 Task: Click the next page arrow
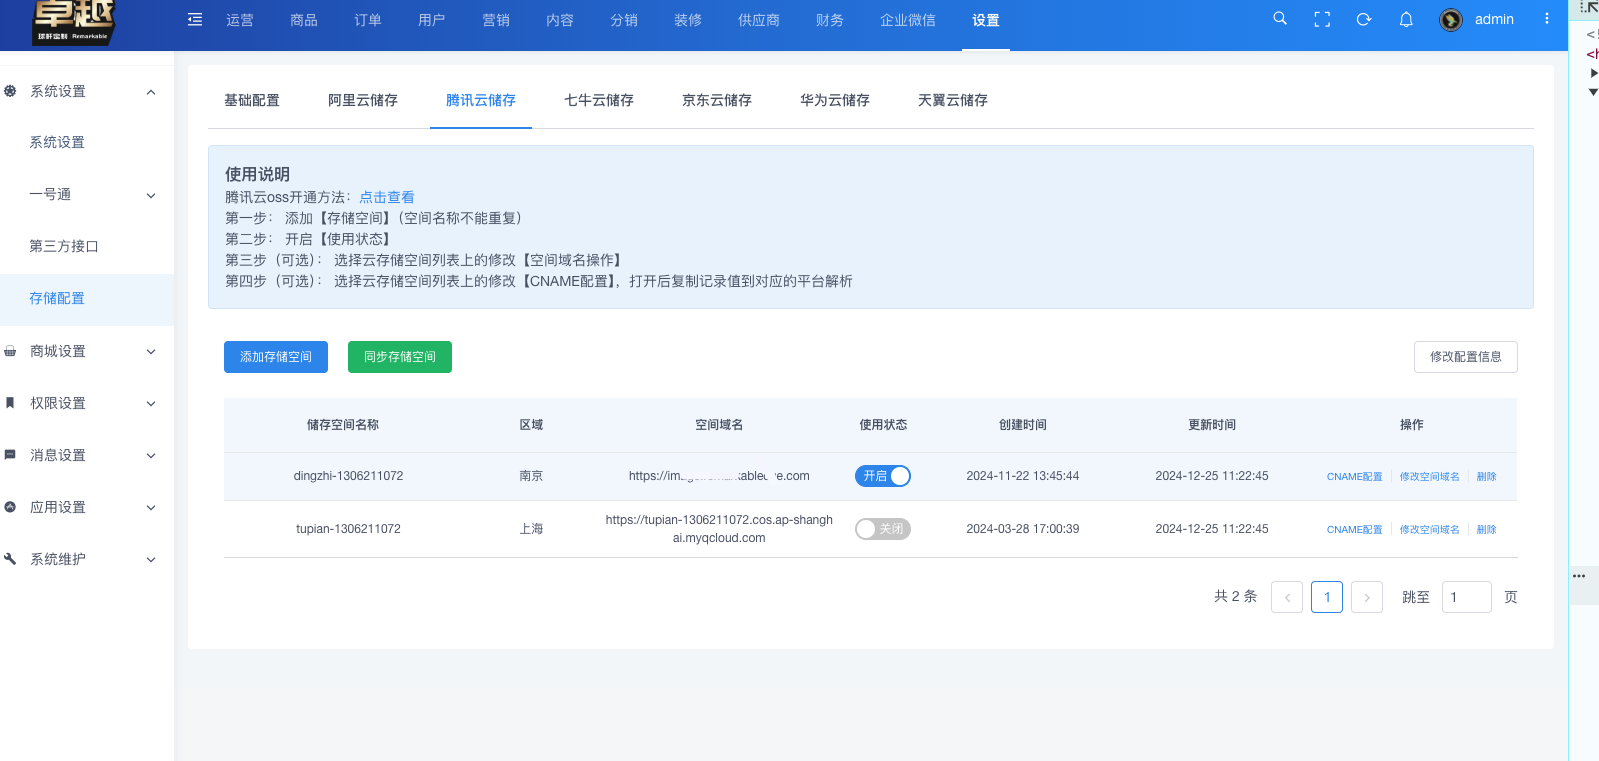click(1367, 597)
